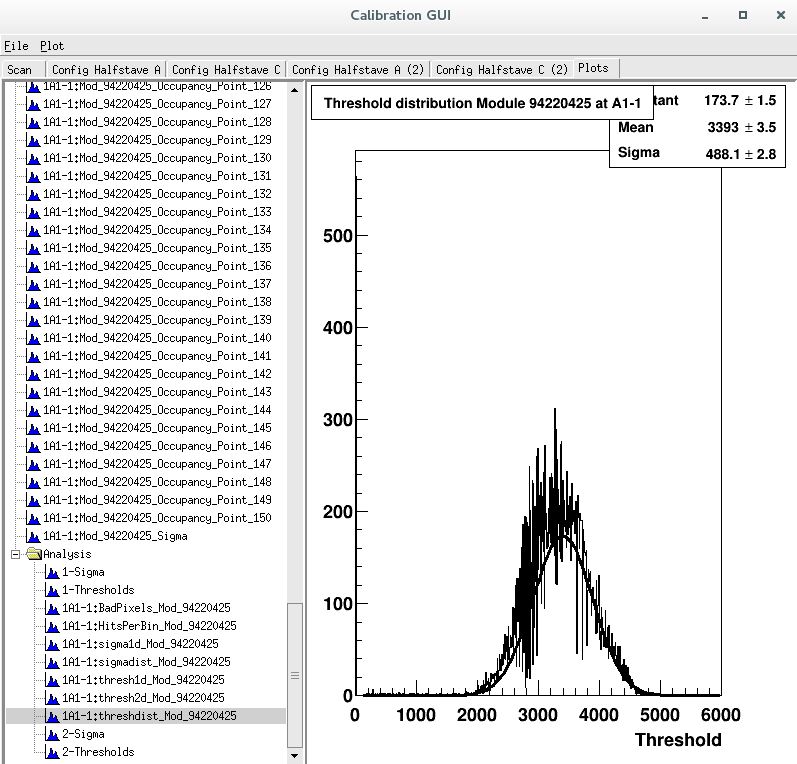Click histogram icon of Occupancy_Point_150 row
Screen dimensions: 797x764
click(33, 518)
